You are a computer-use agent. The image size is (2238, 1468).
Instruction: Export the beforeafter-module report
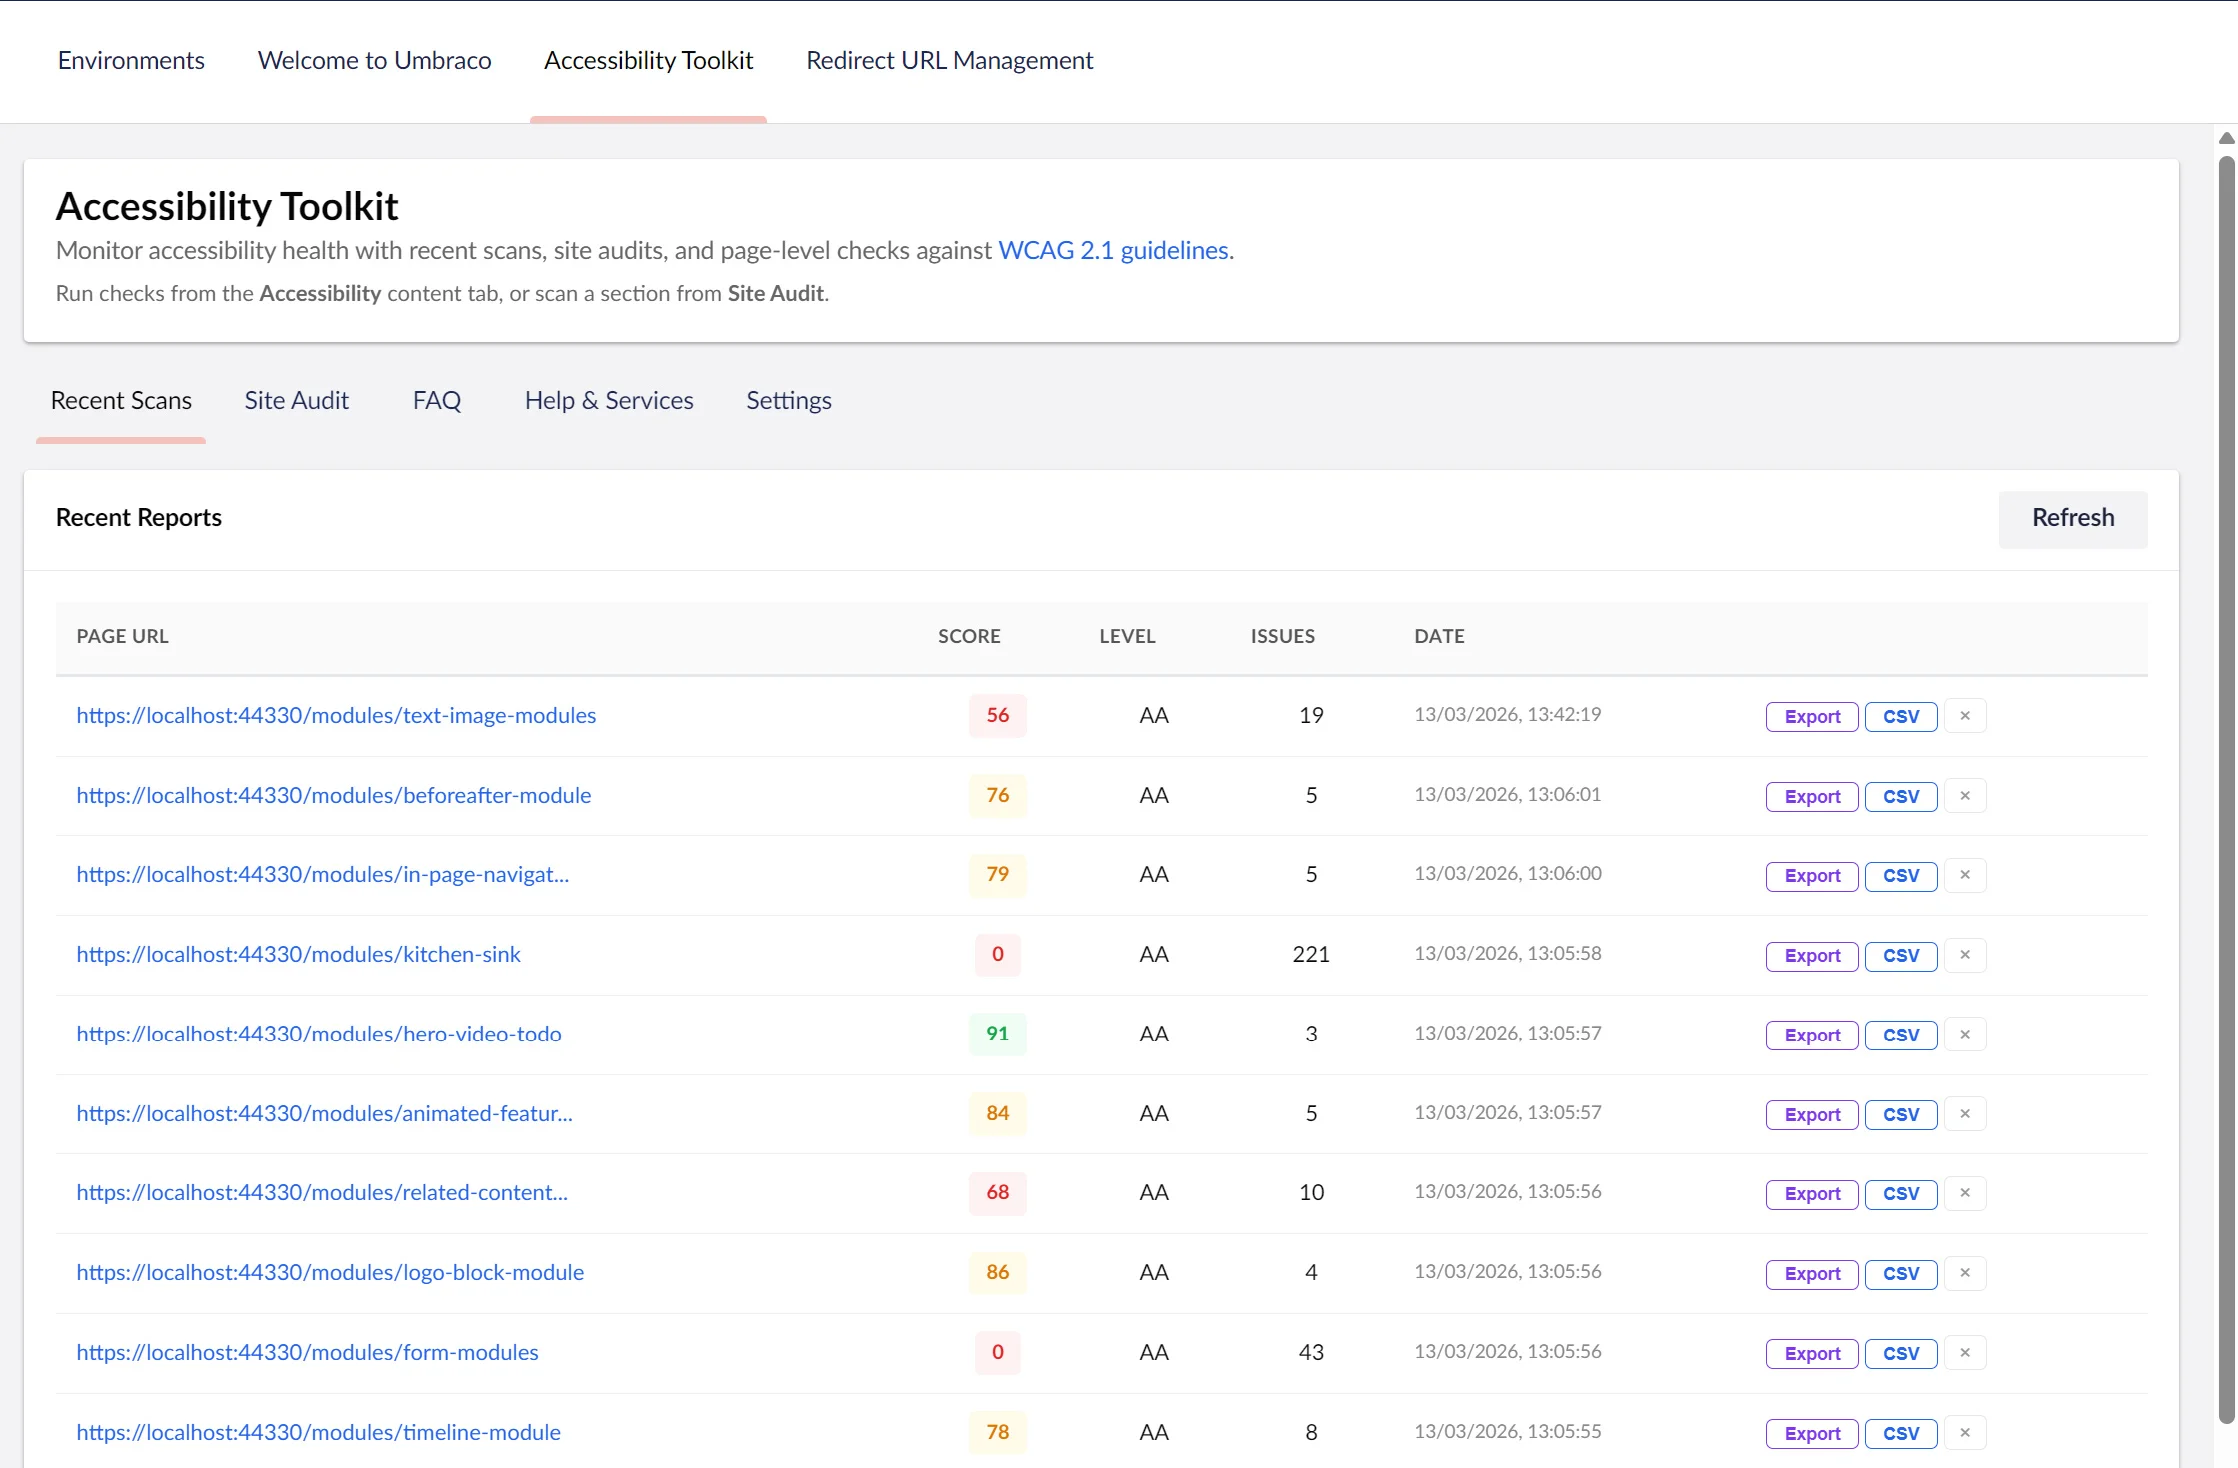pos(1812,797)
